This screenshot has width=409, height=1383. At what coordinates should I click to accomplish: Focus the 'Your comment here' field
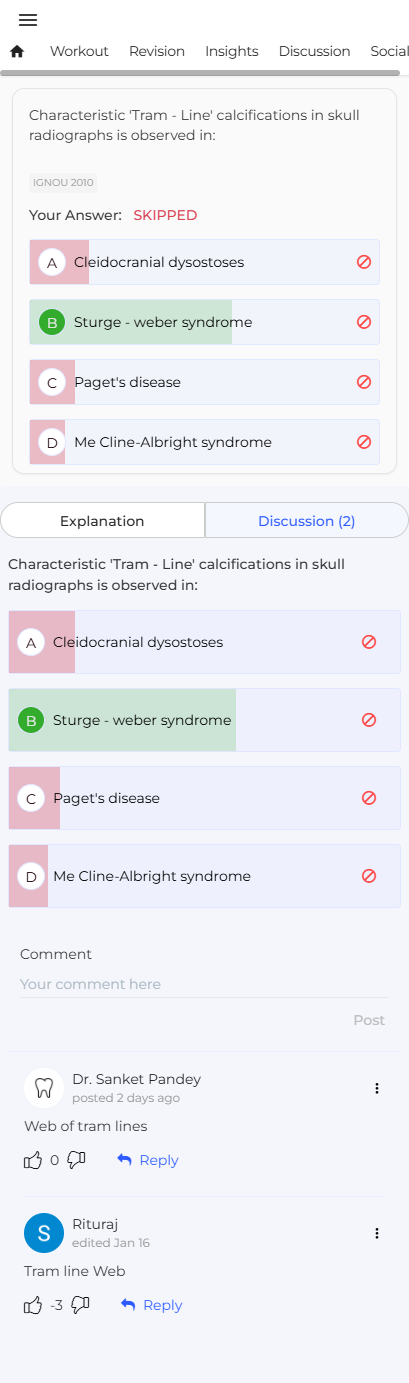204,984
